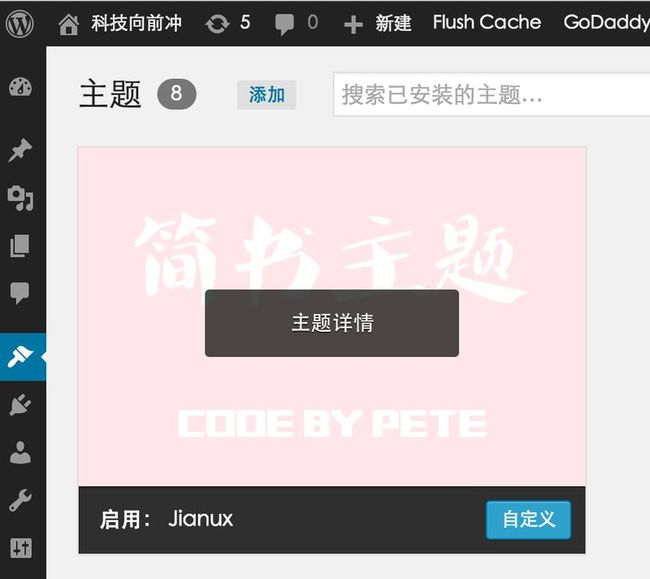This screenshot has height=579, width=650.
Task: Open Pages icon in sidebar
Action: pos(19,246)
